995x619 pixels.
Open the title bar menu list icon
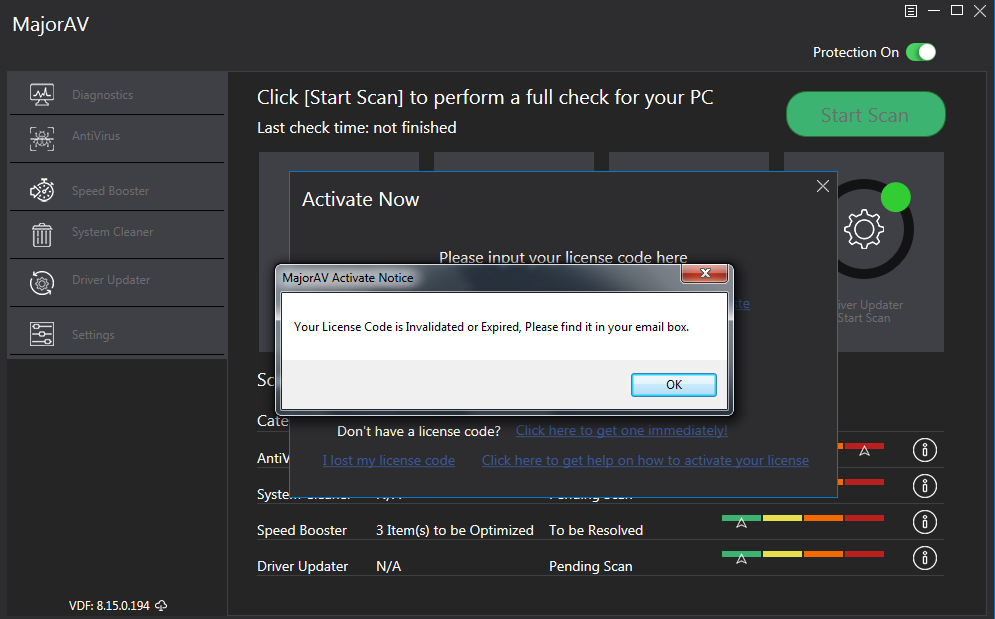(911, 11)
